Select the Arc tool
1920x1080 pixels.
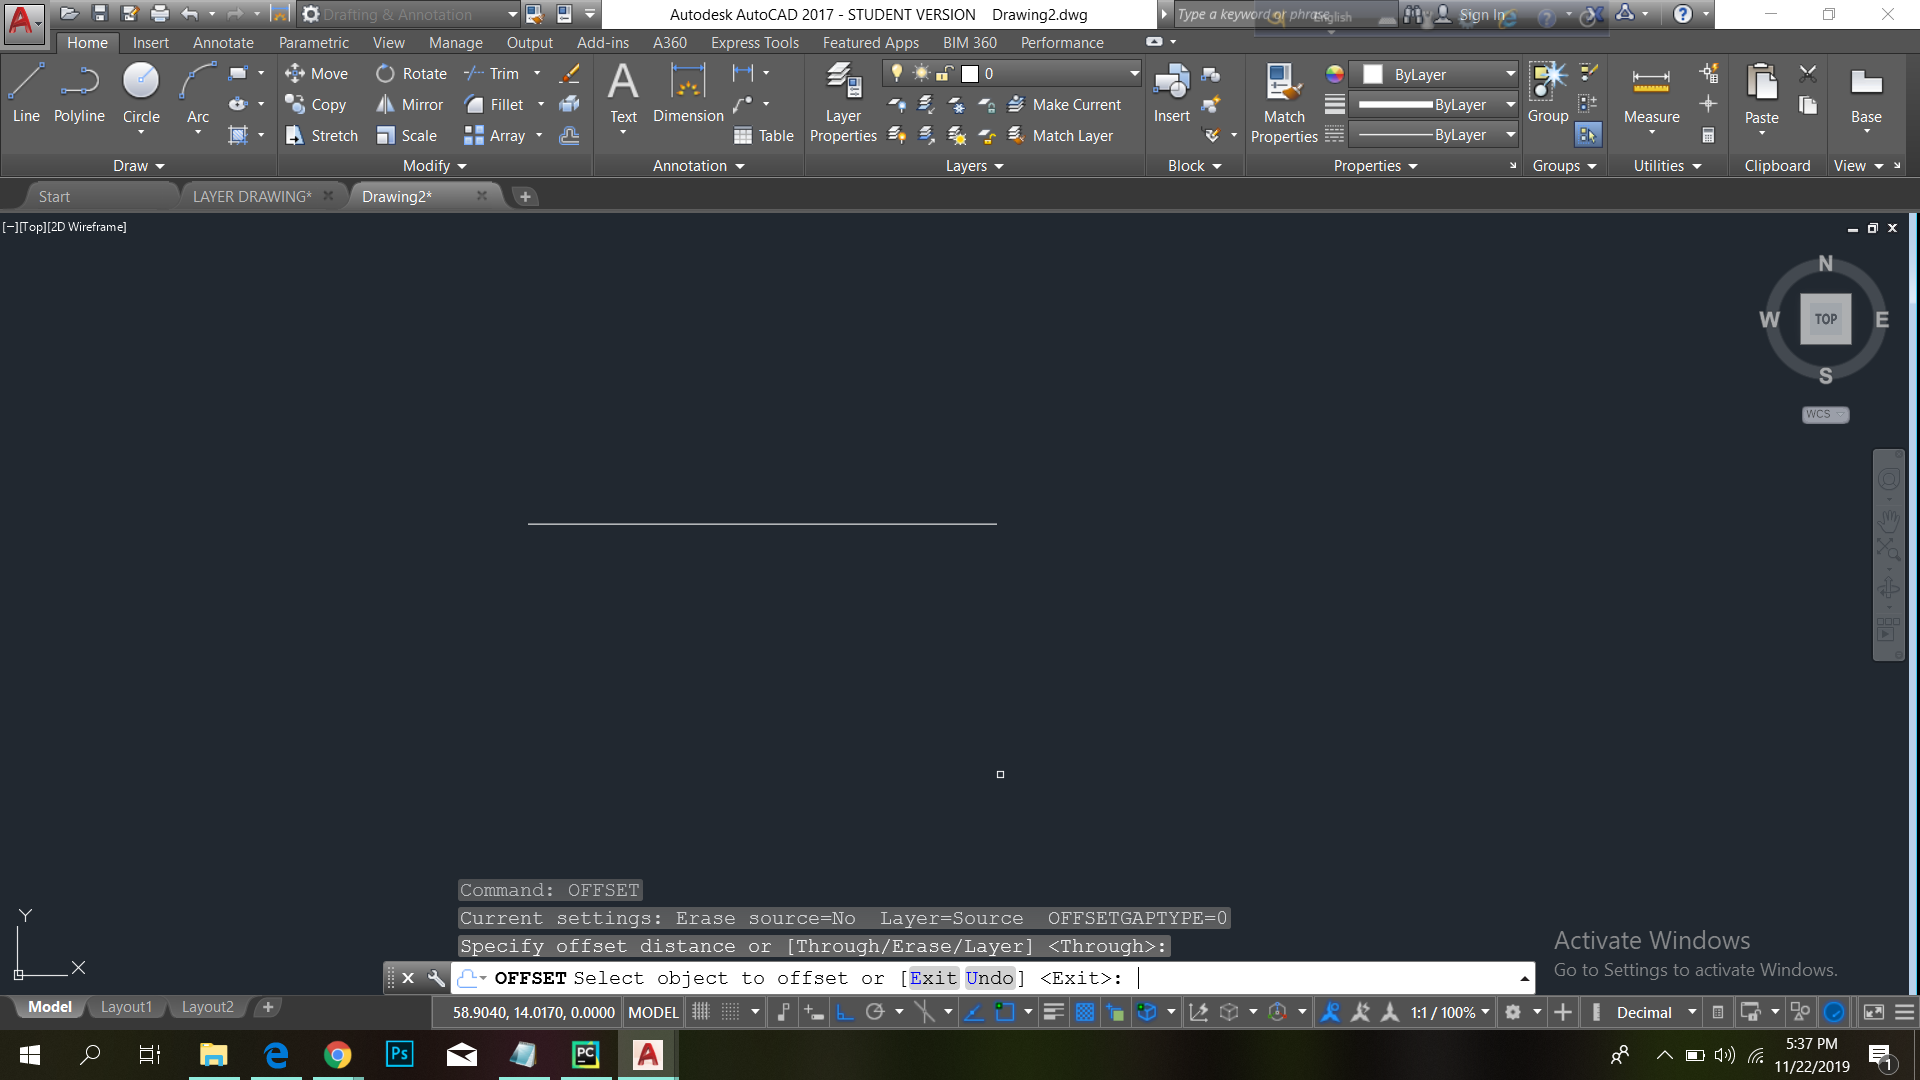[x=198, y=92]
